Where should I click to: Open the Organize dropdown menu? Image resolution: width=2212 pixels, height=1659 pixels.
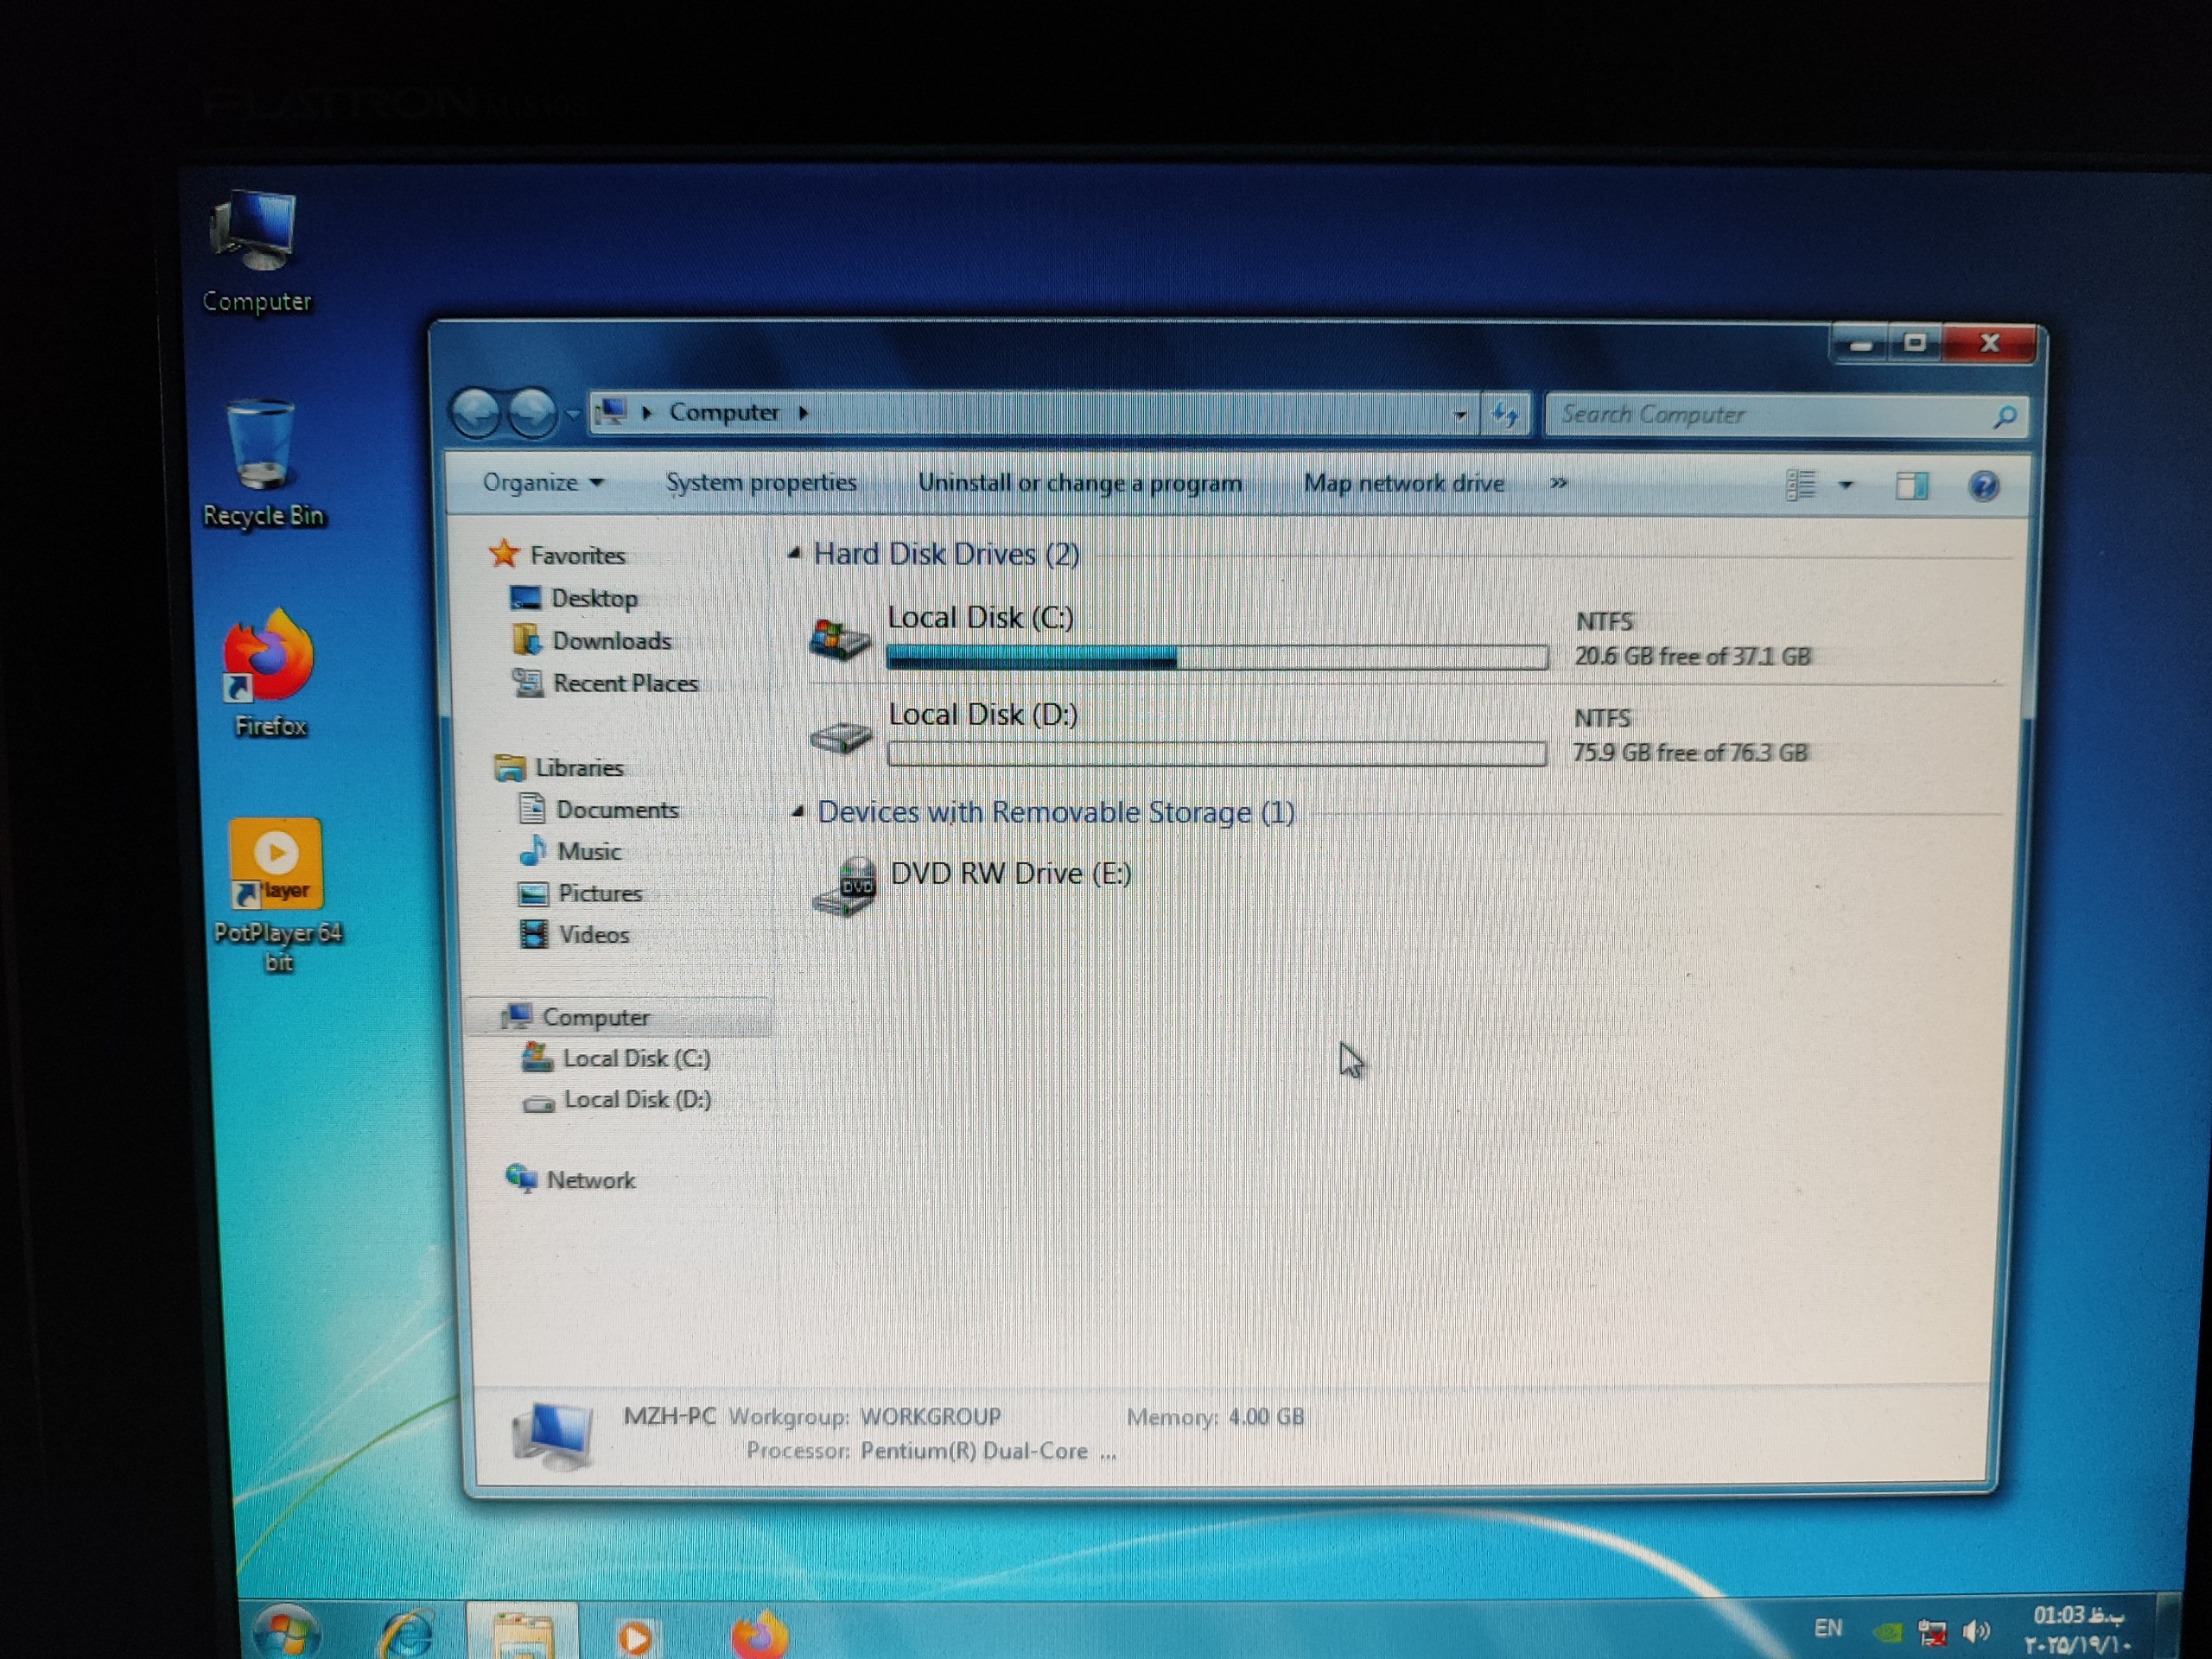pos(543,483)
